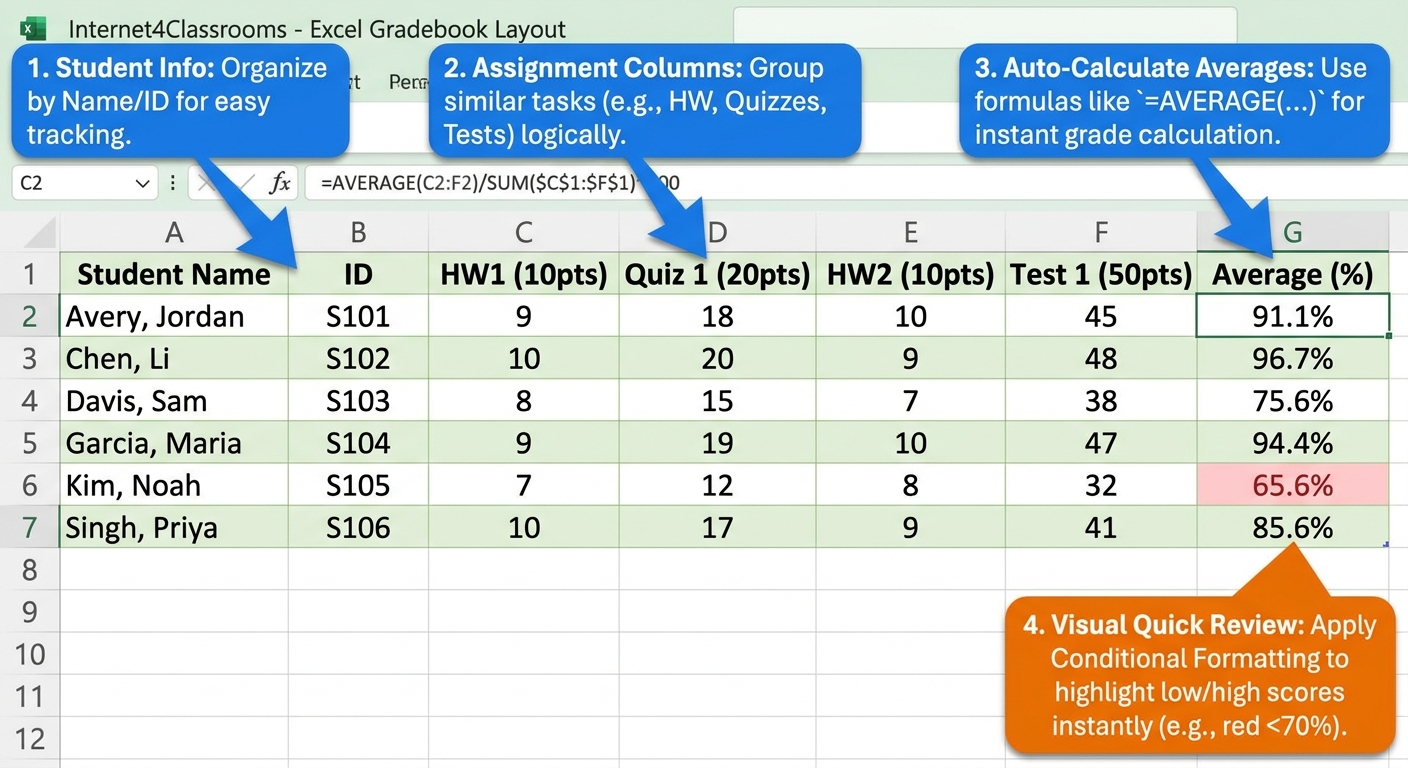Select the Average (%) header cell
The width and height of the screenshot is (1408, 768).
1292,274
